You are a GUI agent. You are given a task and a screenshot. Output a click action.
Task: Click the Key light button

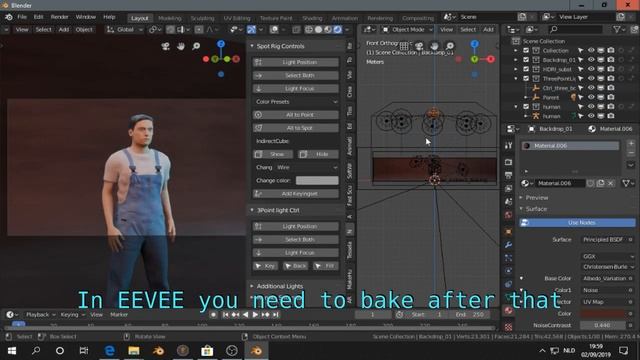point(265,266)
